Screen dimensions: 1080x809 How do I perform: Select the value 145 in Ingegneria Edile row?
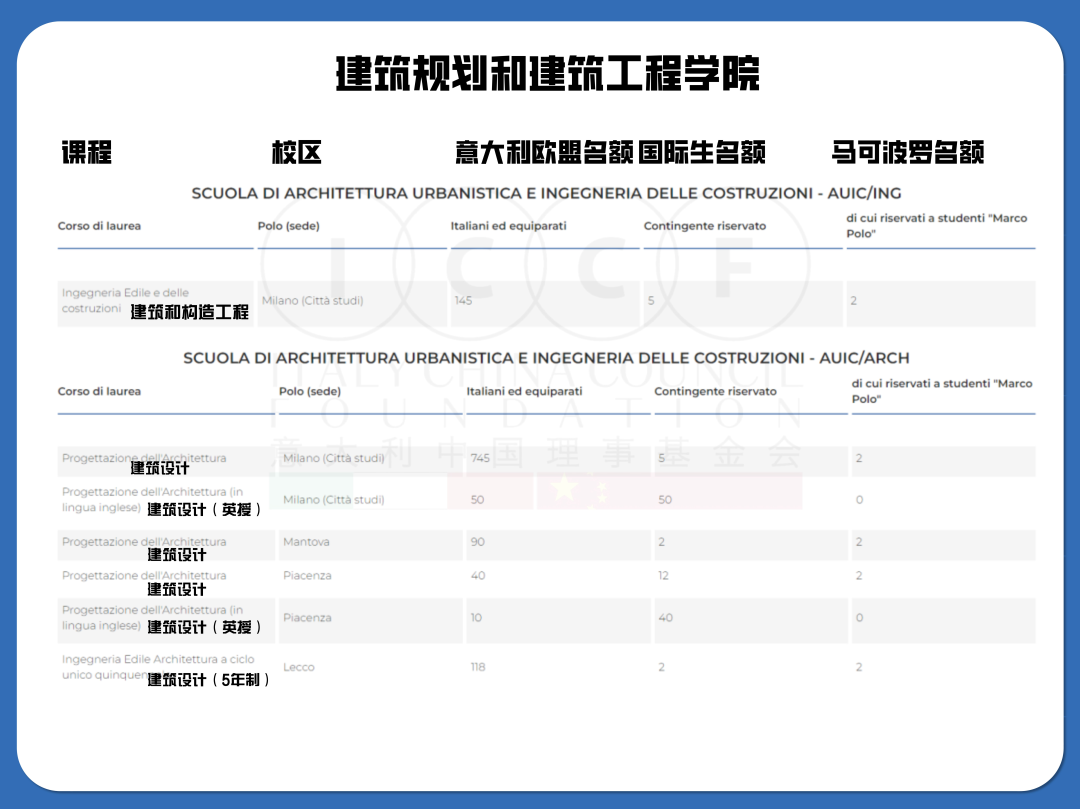coord(464,300)
